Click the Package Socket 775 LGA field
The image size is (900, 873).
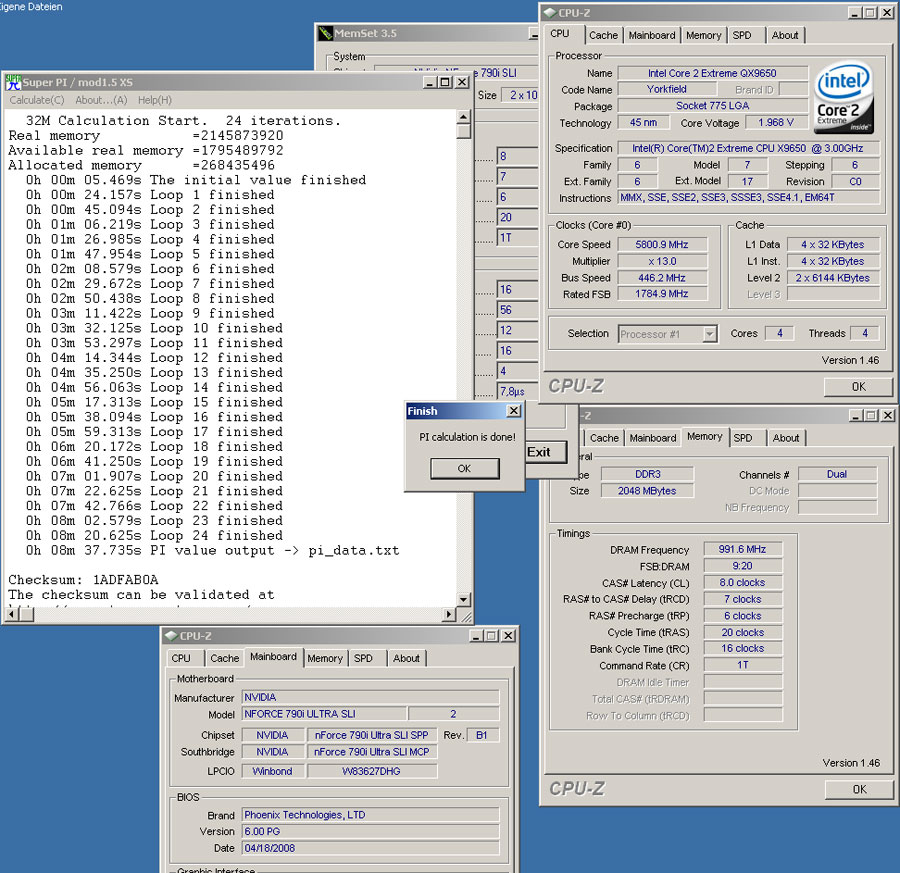pyautogui.click(x=712, y=106)
